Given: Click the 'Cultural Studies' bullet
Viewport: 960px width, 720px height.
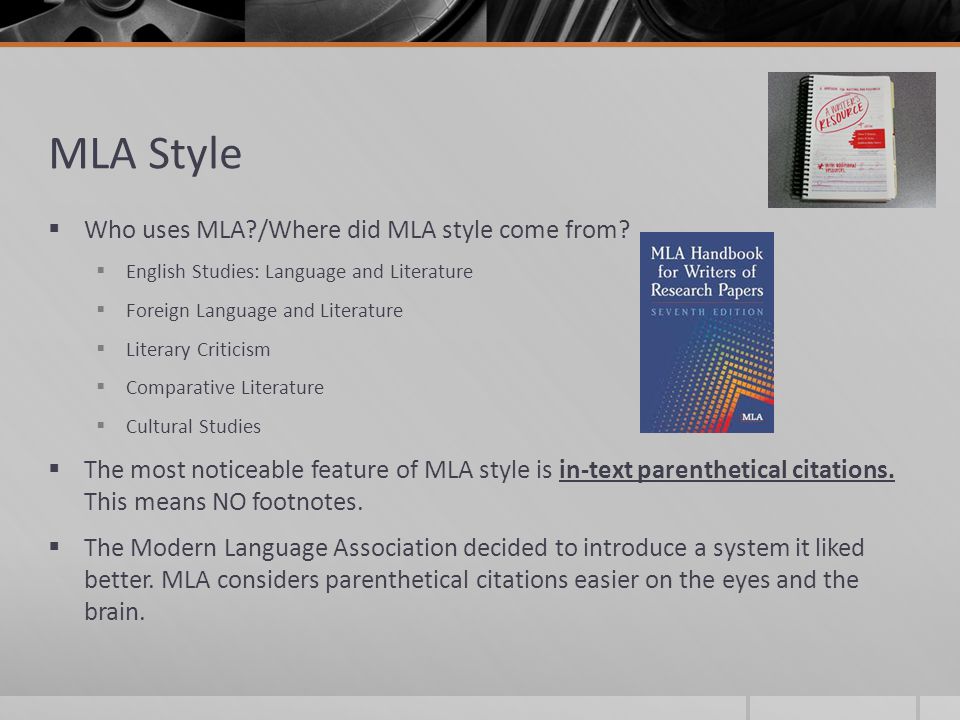Looking at the screenshot, I should (193, 426).
